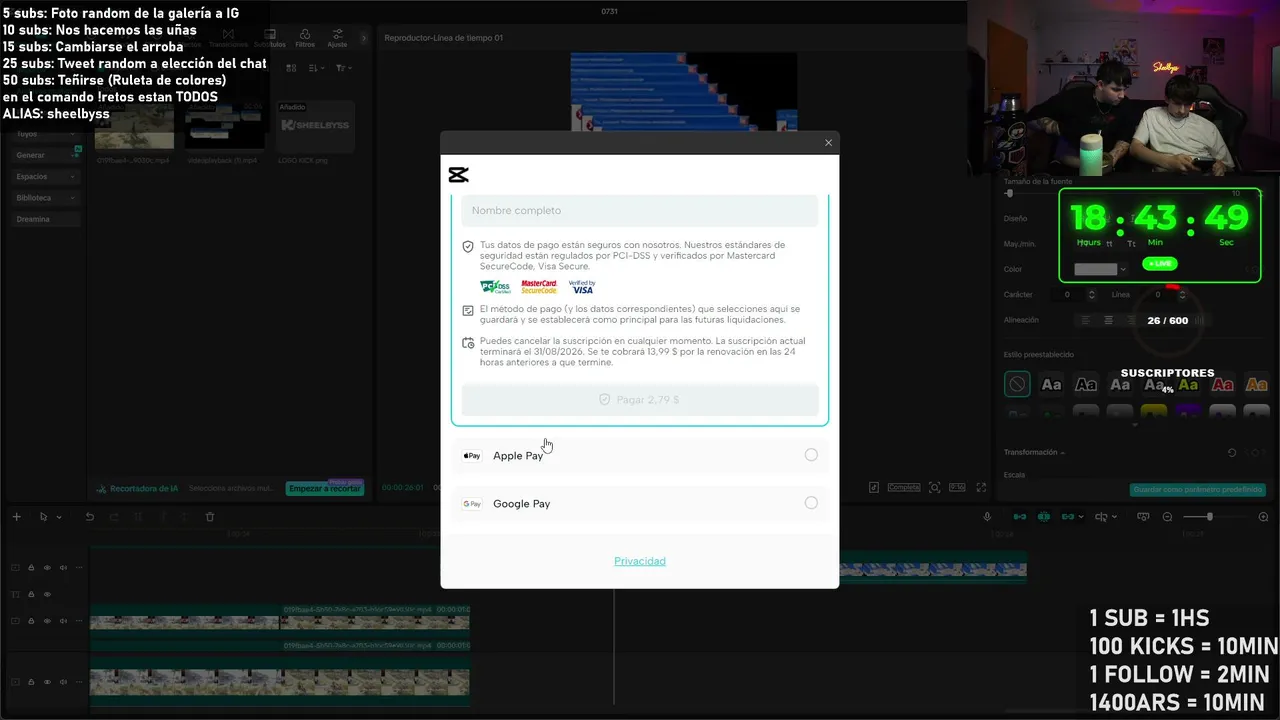1280x720 pixels.
Task: Close the payment dialog
Action: (828, 143)
